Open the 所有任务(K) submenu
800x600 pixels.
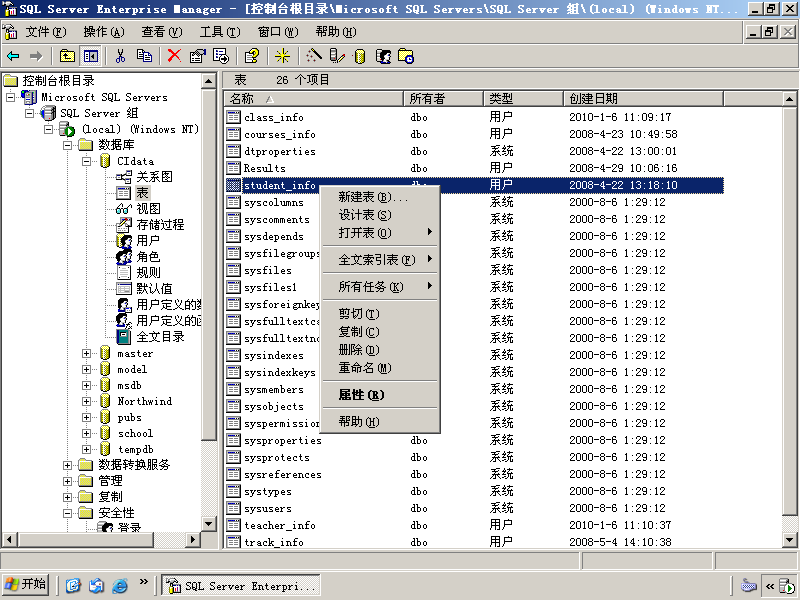[380, 287]
